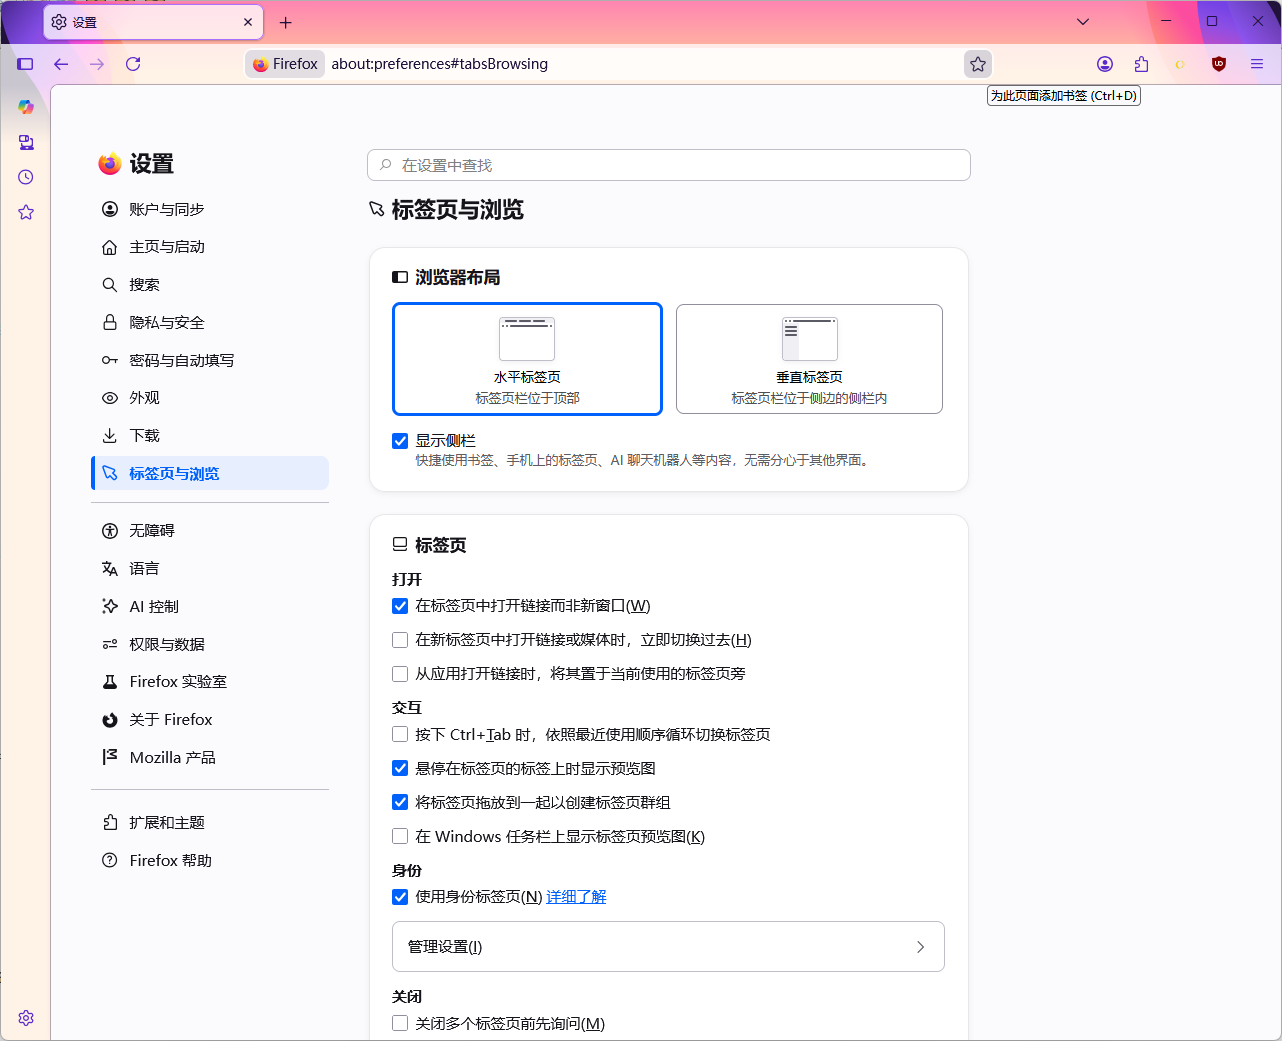Viewport: 1282px width, 1041px height.
Task: Click the Firefox identity box in URL bar
Action: (x=285, y=64)
